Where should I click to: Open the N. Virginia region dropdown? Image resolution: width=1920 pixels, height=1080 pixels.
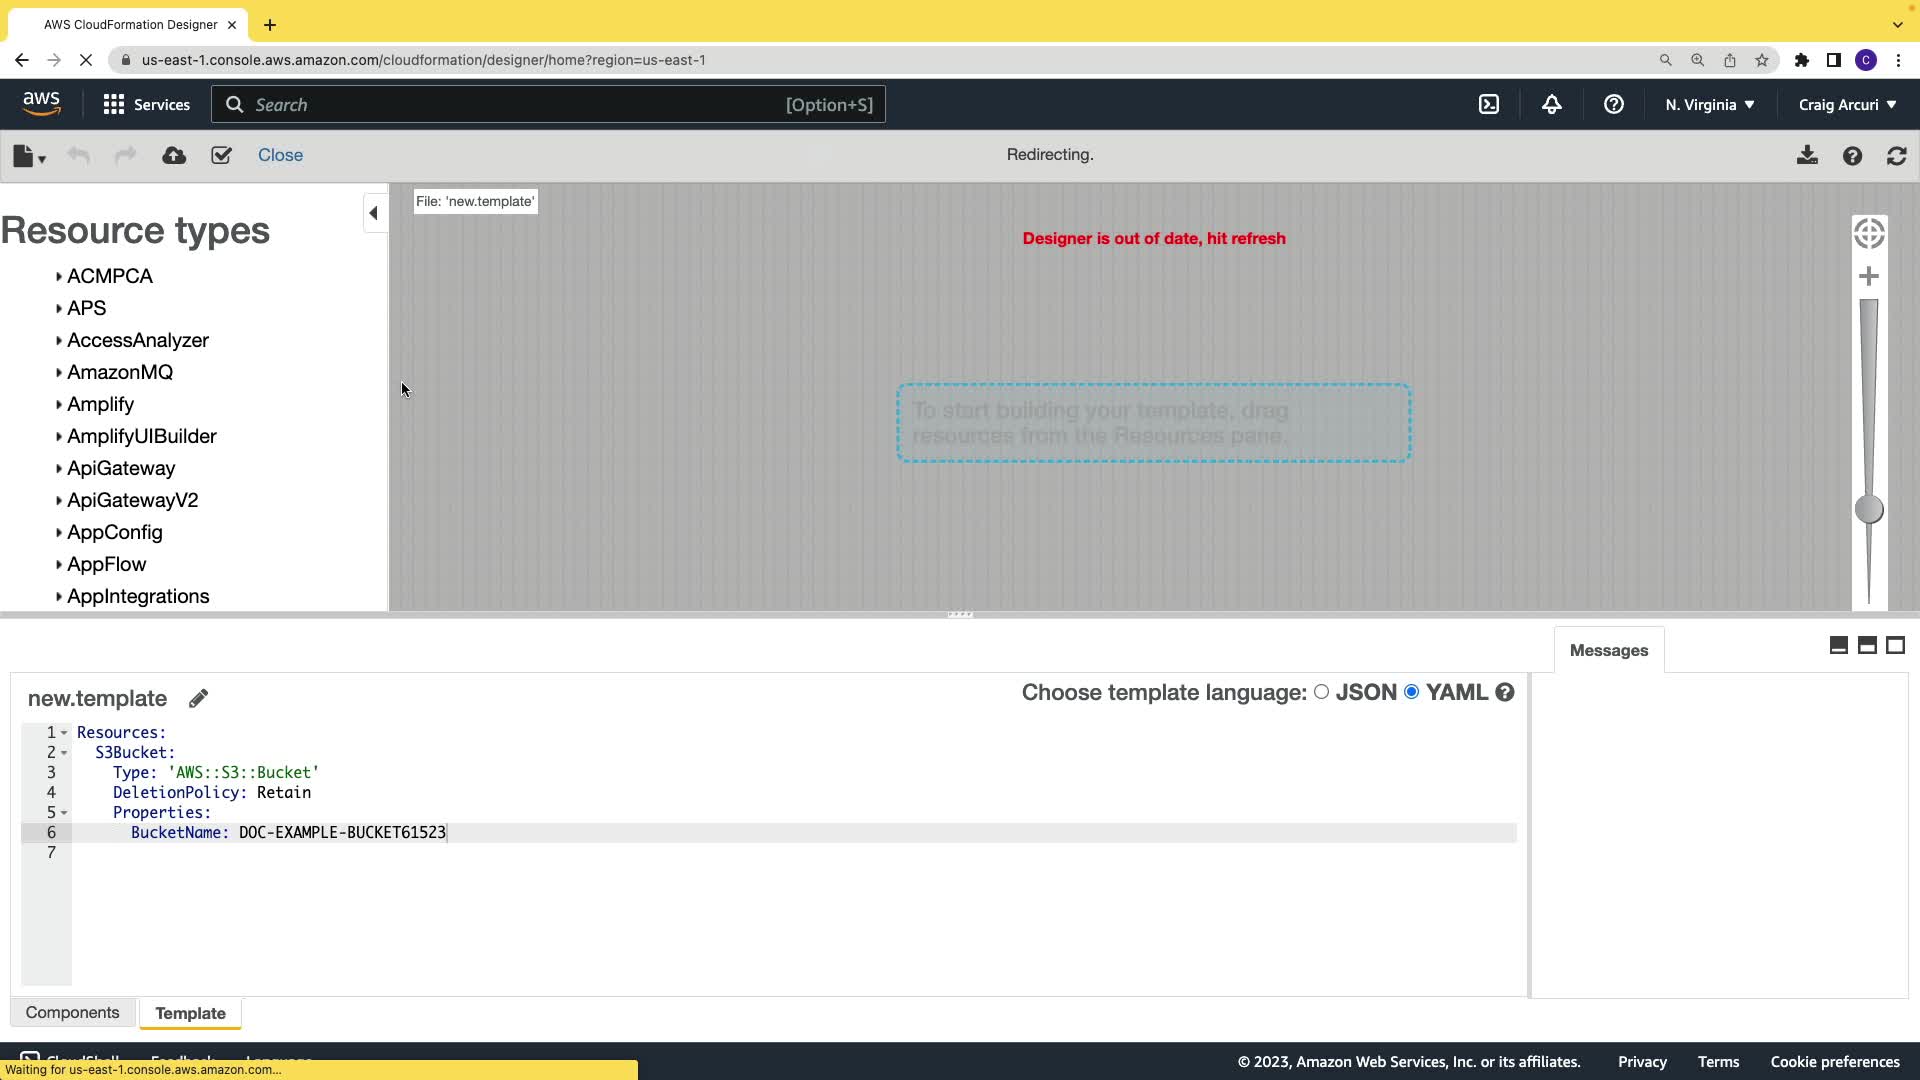coord(1709,104)
